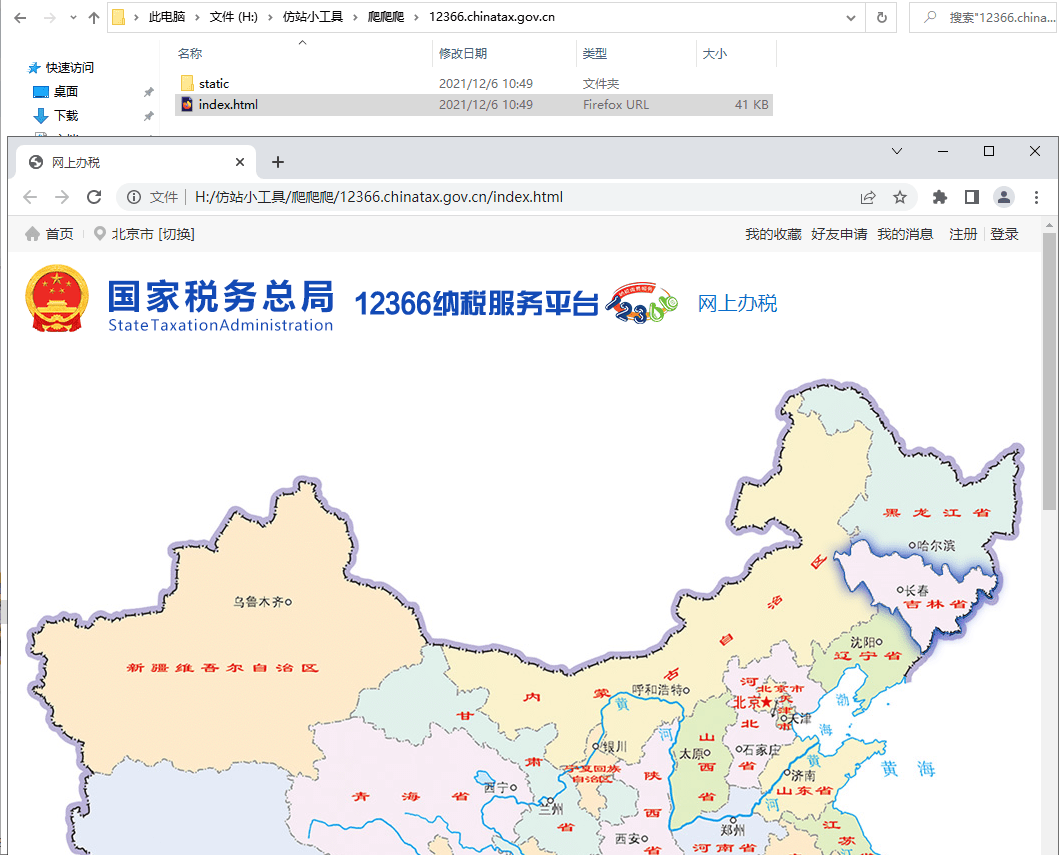Open the browser profile menu

point(1004,198)
